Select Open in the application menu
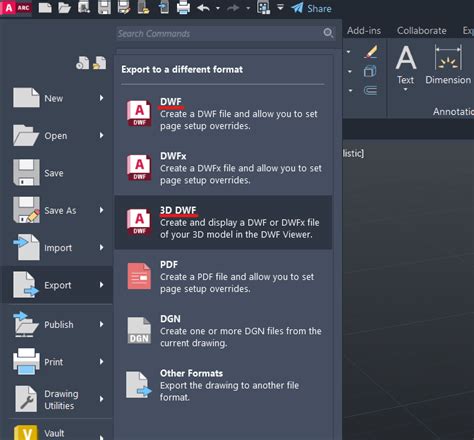This screenshot has height=440, width=474. 58,136
